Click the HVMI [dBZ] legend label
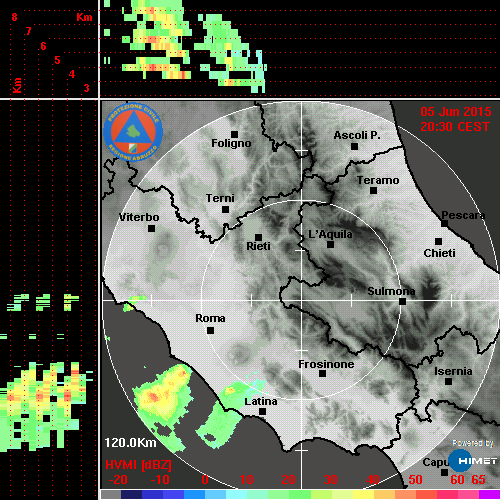Screen dimensions: 500x500 point(138,465)
